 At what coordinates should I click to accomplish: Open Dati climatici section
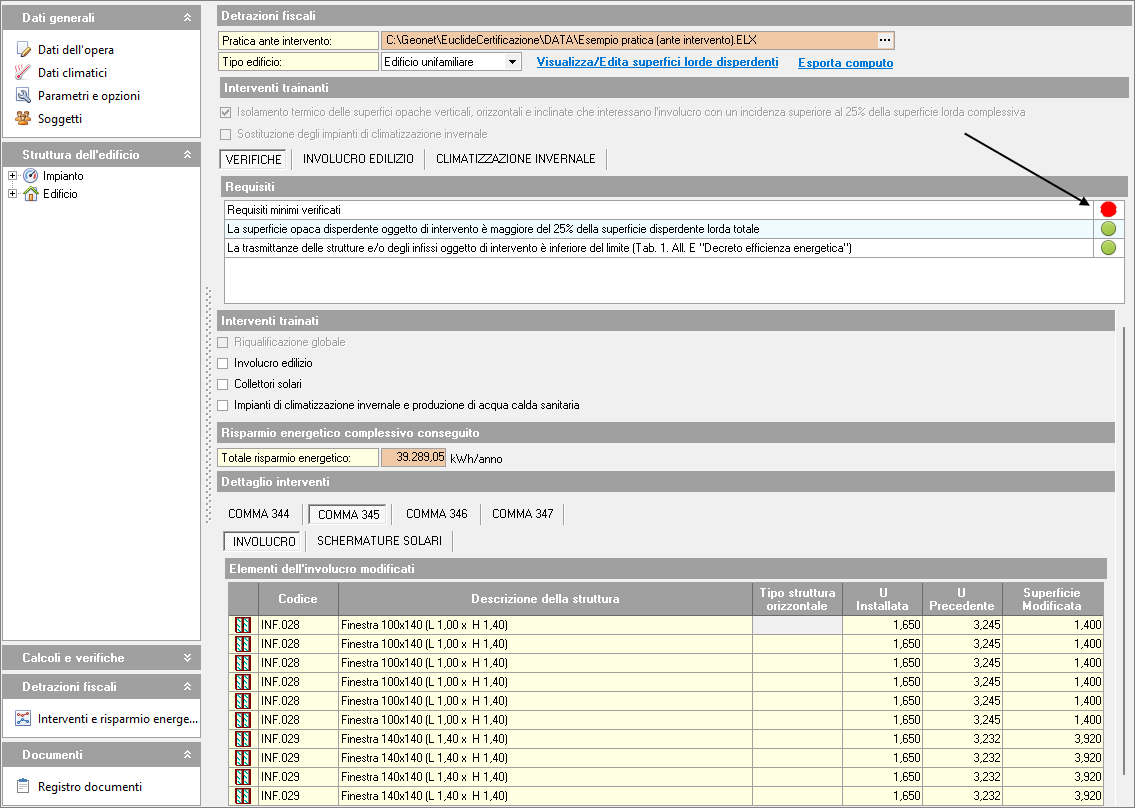[72, 73]
